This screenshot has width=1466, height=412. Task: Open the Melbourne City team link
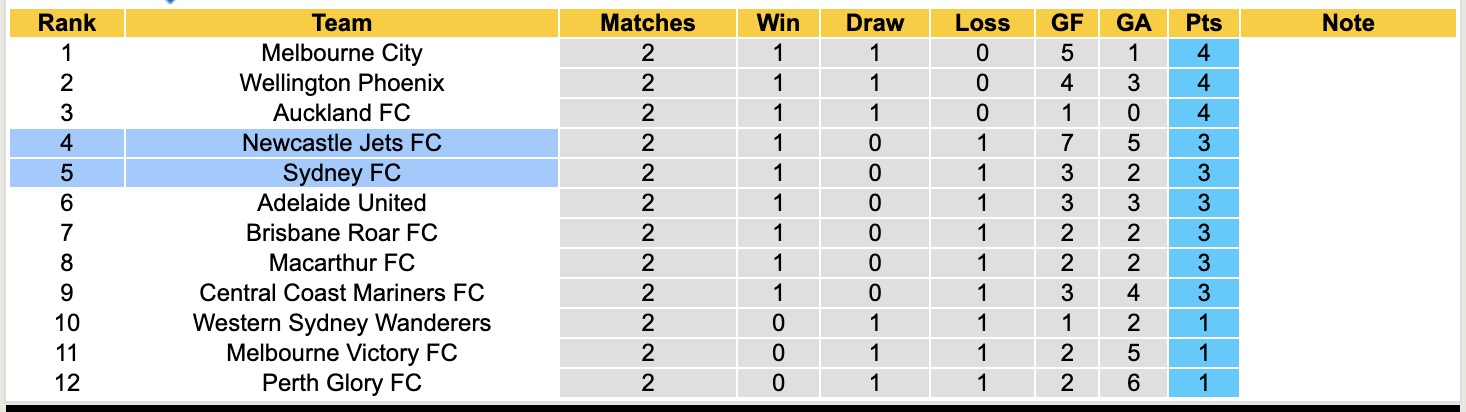(341, 53)
